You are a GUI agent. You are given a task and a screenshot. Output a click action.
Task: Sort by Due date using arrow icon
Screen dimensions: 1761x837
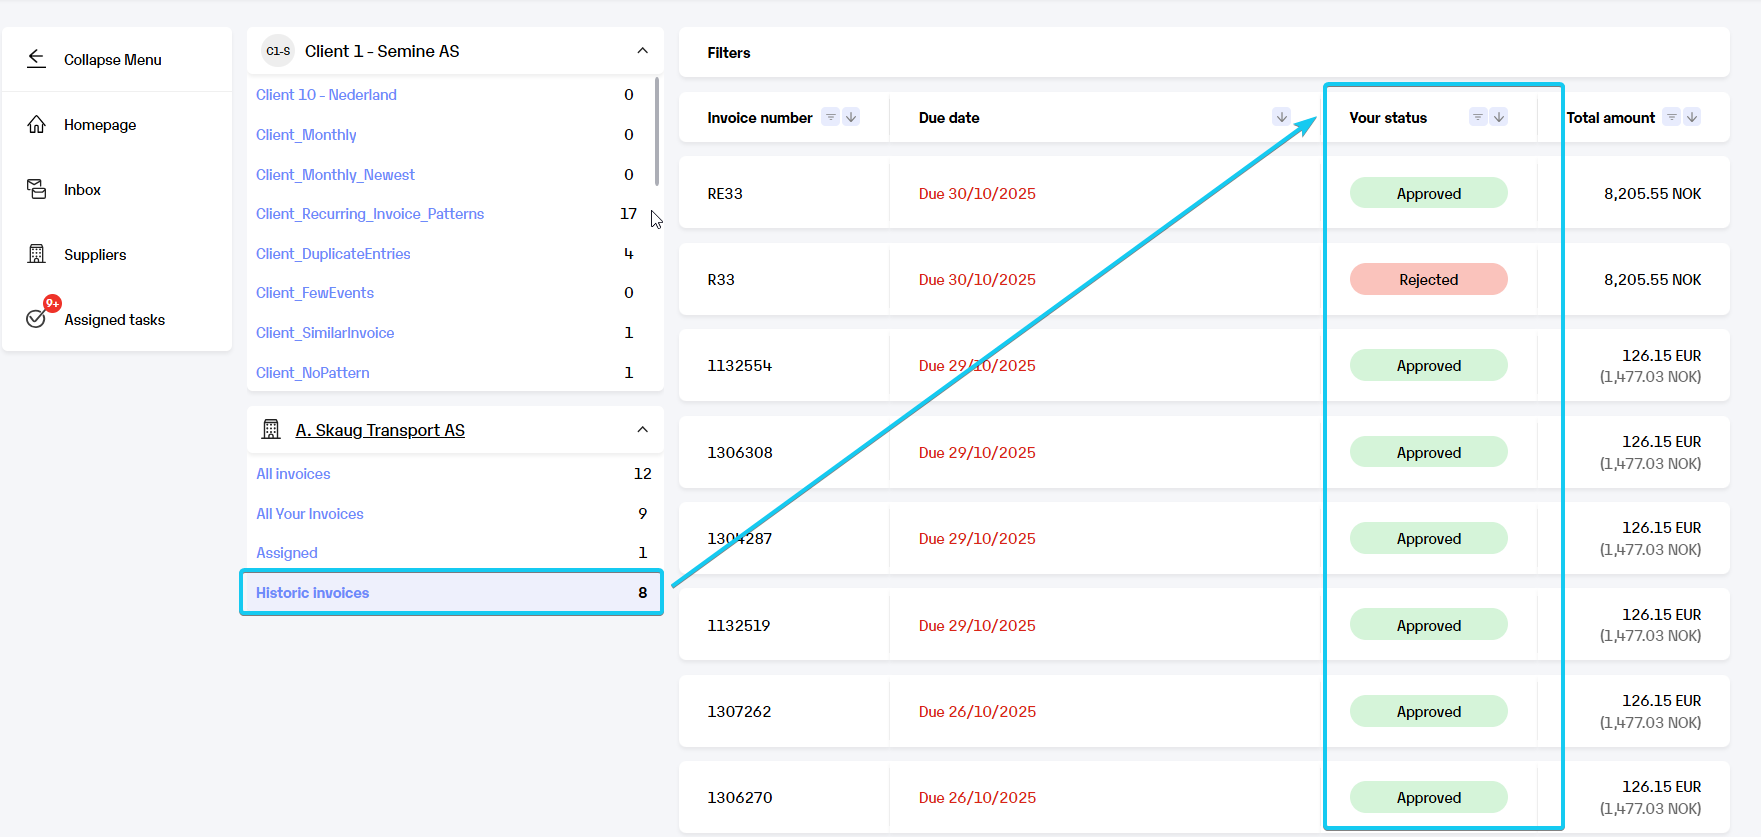coord(1282,117)
